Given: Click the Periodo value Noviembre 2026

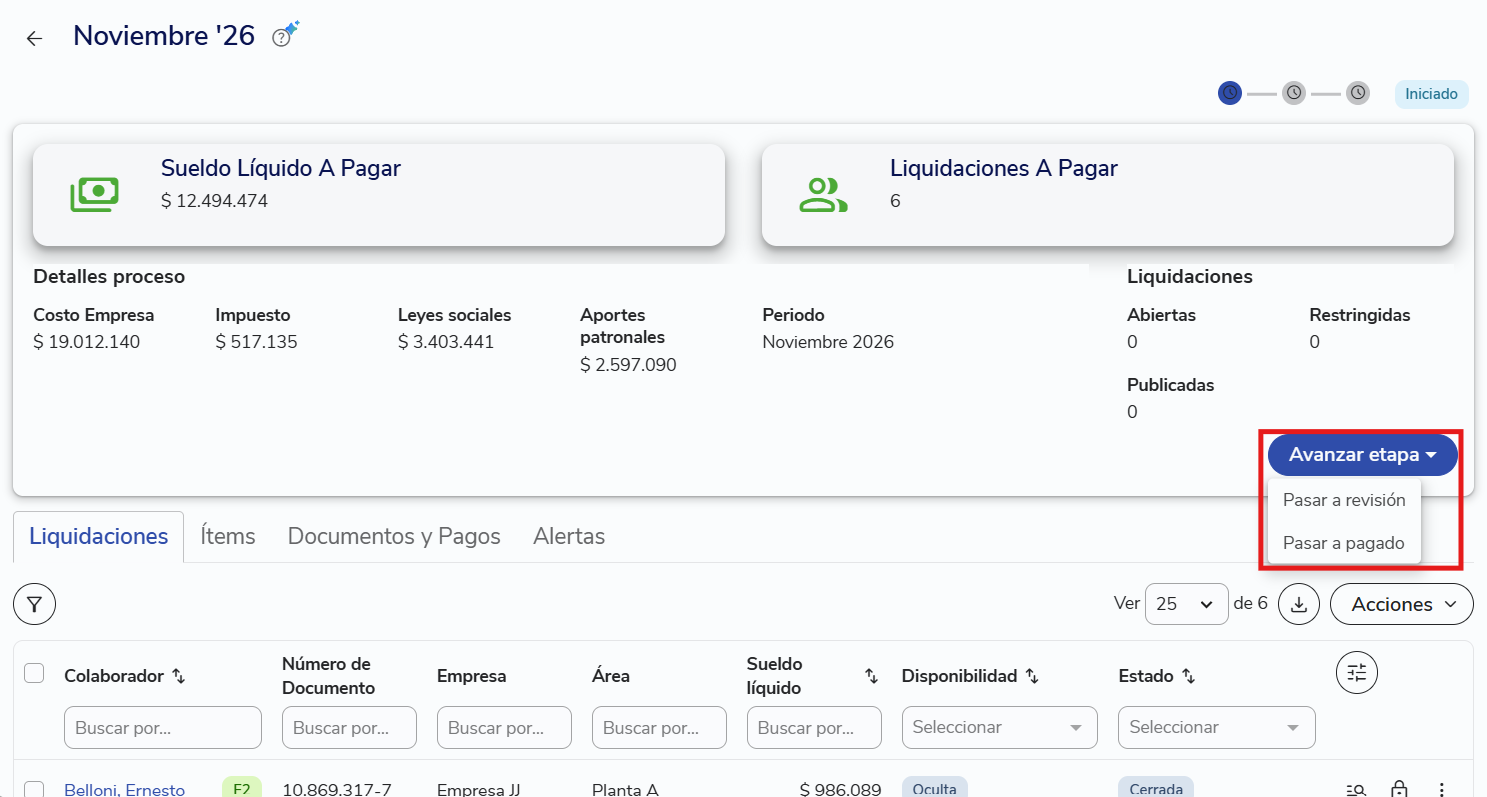Looking at the screenshot, I should [828, 342].
